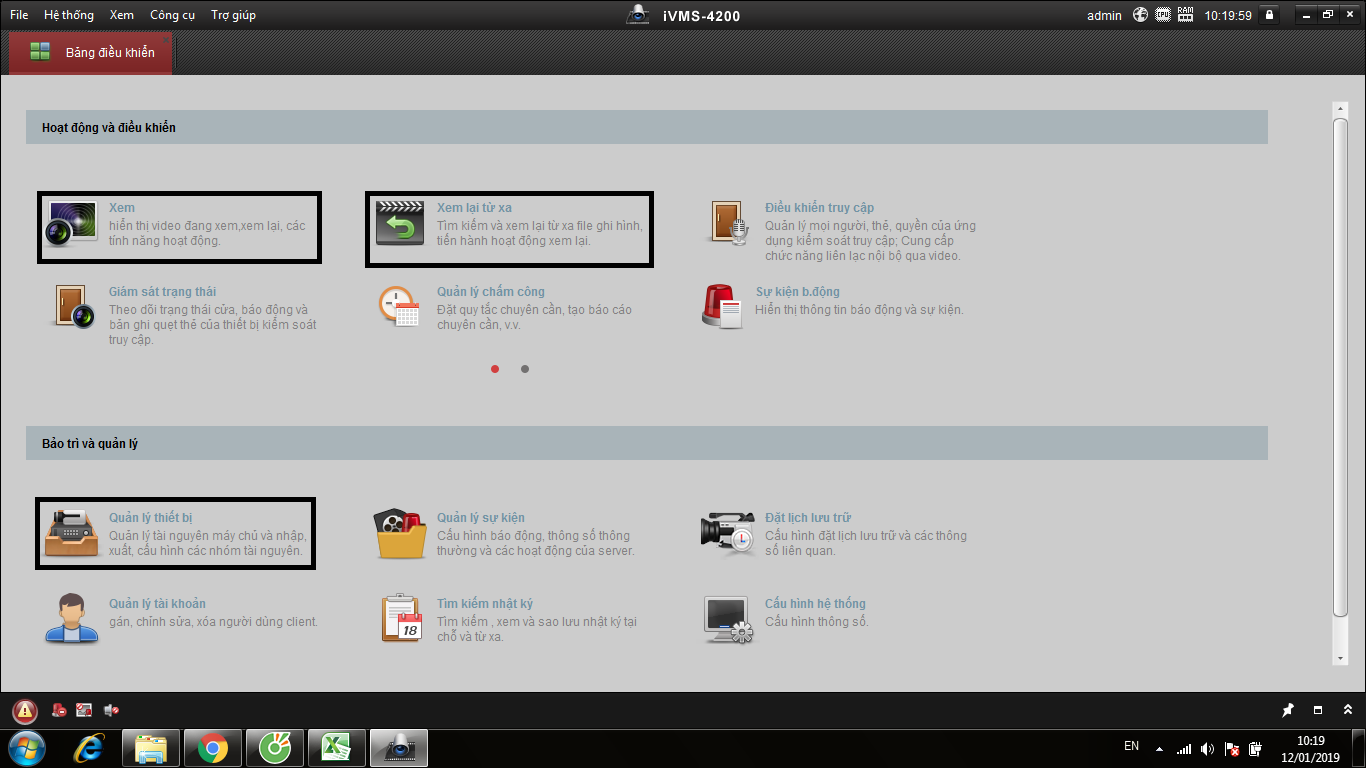Viewport: 1366px width, 768px height.
Task: Open the Quản lý thiết bị device icon
Action: pyautogui.click(x=70, y=533)
